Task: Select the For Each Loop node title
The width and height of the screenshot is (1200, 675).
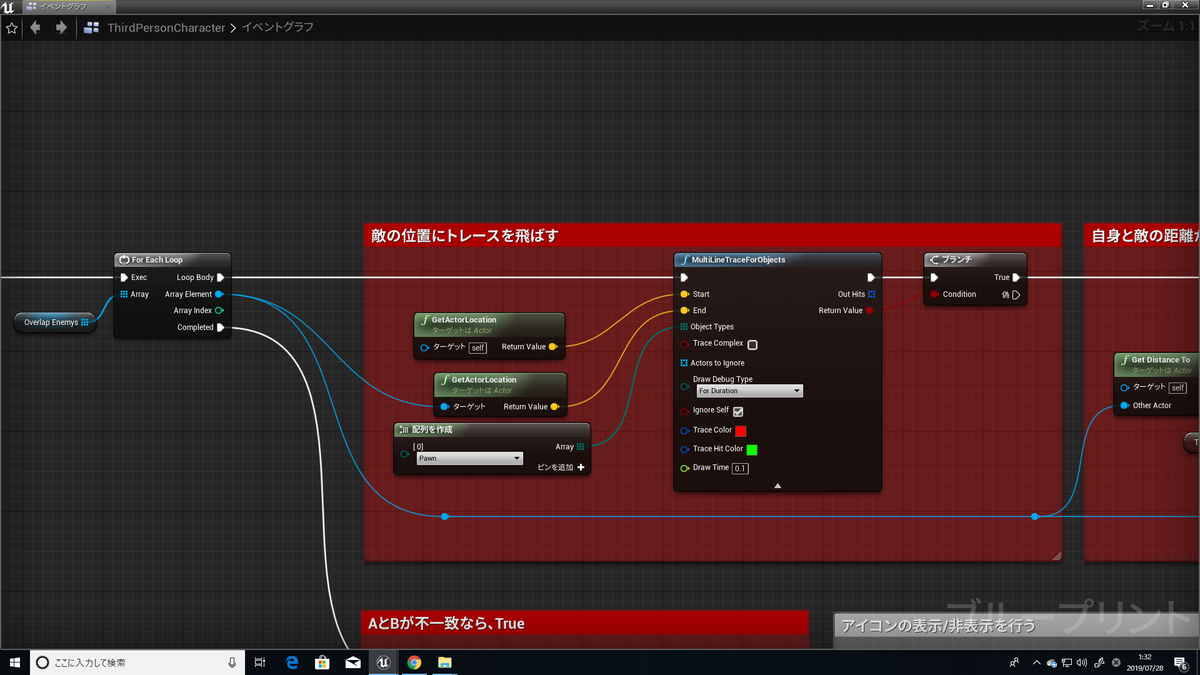Action: click(157, 259)
